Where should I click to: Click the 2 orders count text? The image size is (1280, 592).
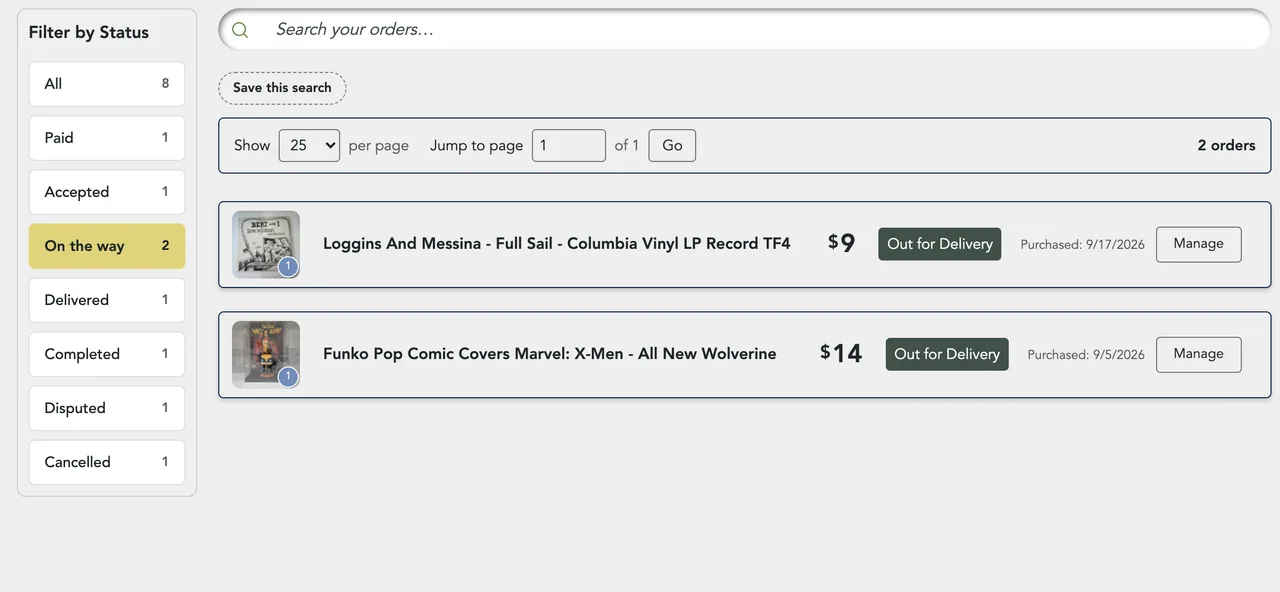tap(1227, 145)
